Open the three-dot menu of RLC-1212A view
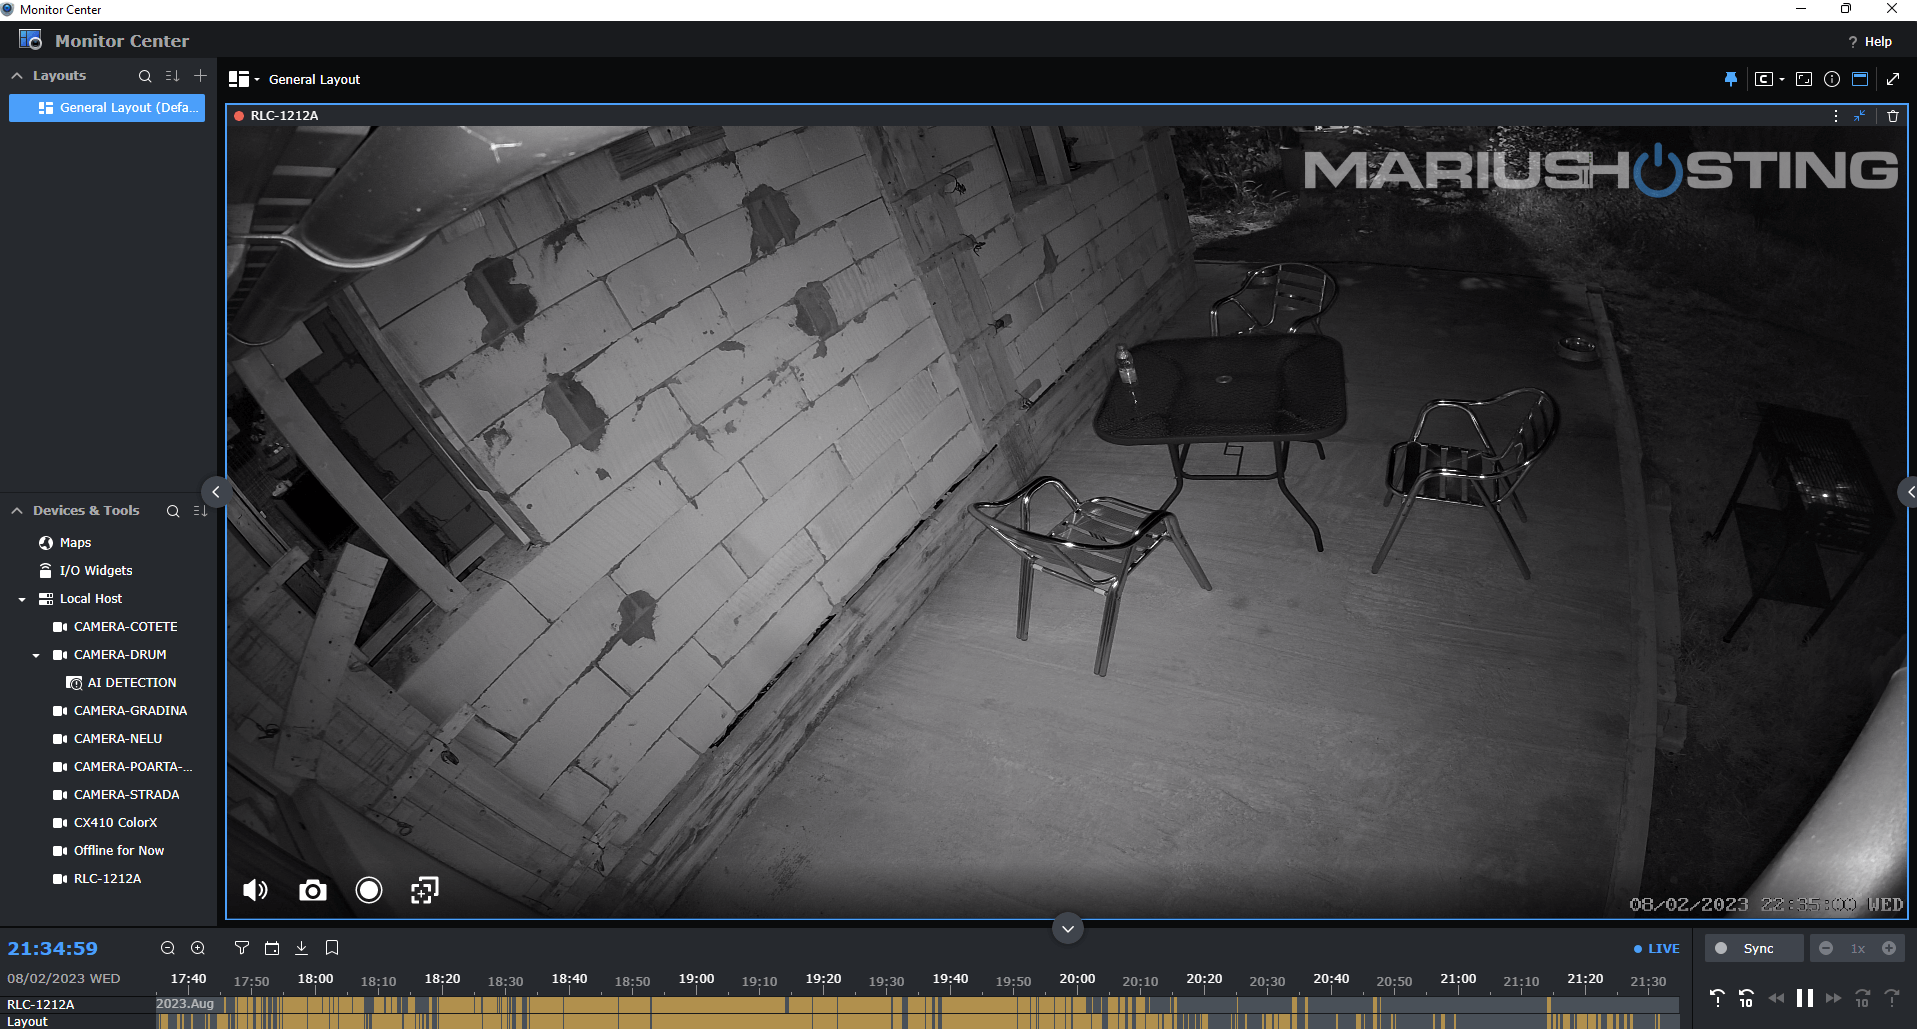Image resolution: width=1917 pixels, height=1029 pixels. (x=1836, y=116)
